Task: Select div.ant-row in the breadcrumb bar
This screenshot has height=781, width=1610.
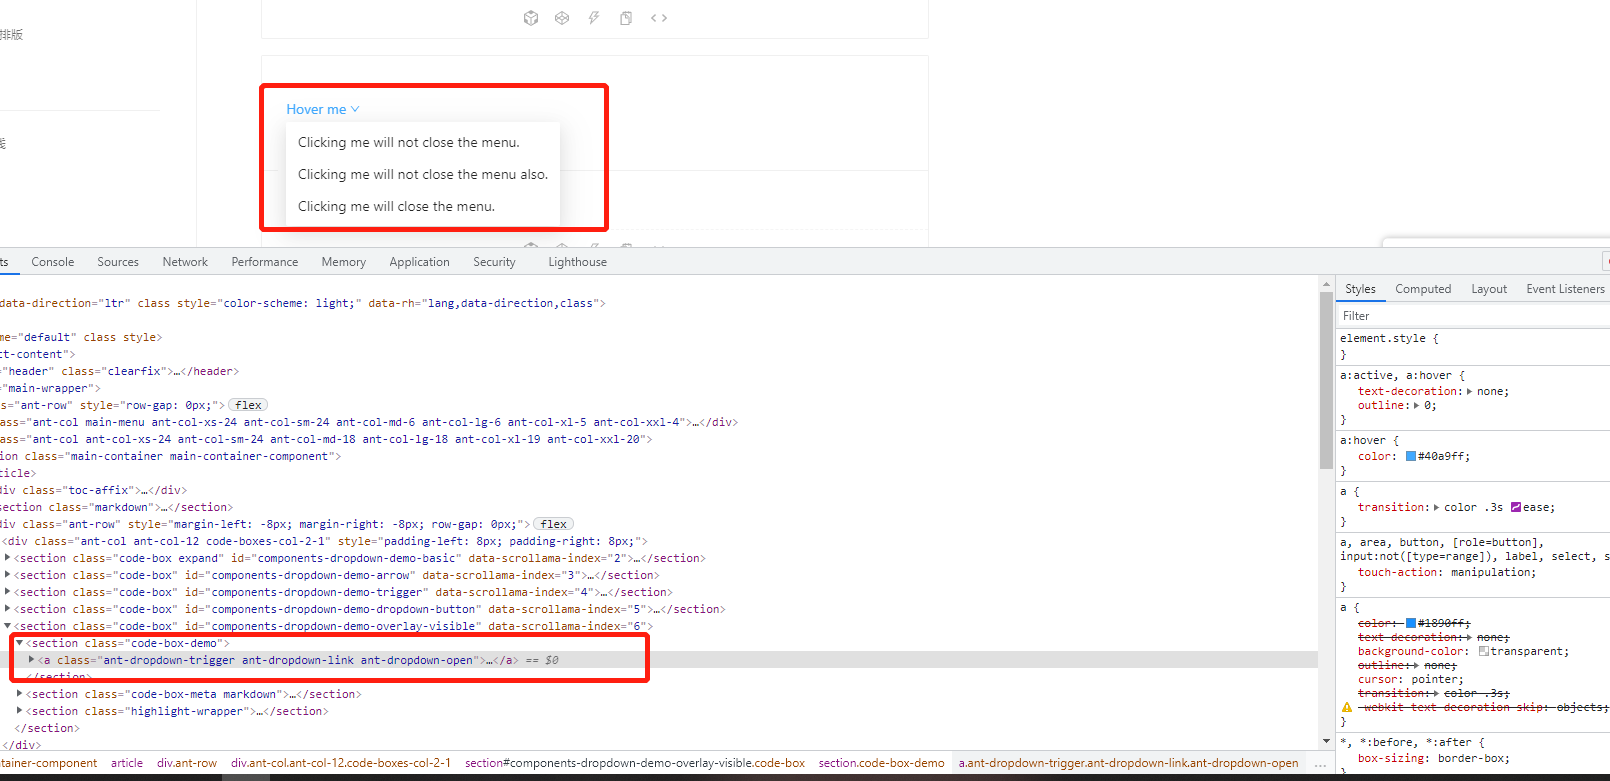Action: point(187,763)
